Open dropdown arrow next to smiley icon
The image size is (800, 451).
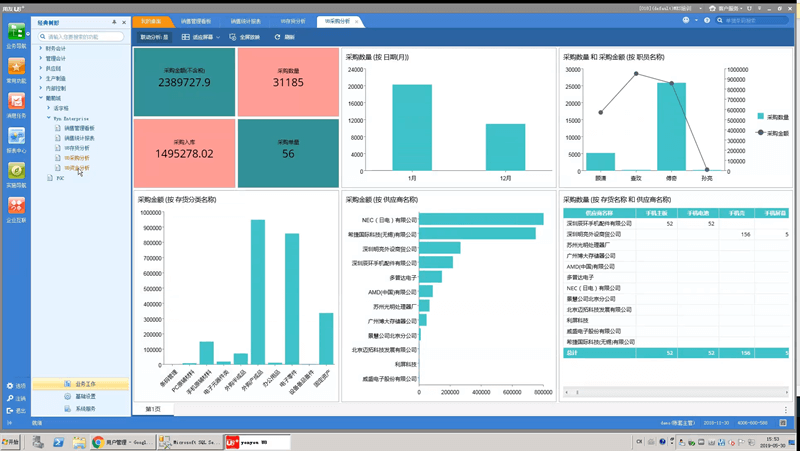[x=696, y=20]
